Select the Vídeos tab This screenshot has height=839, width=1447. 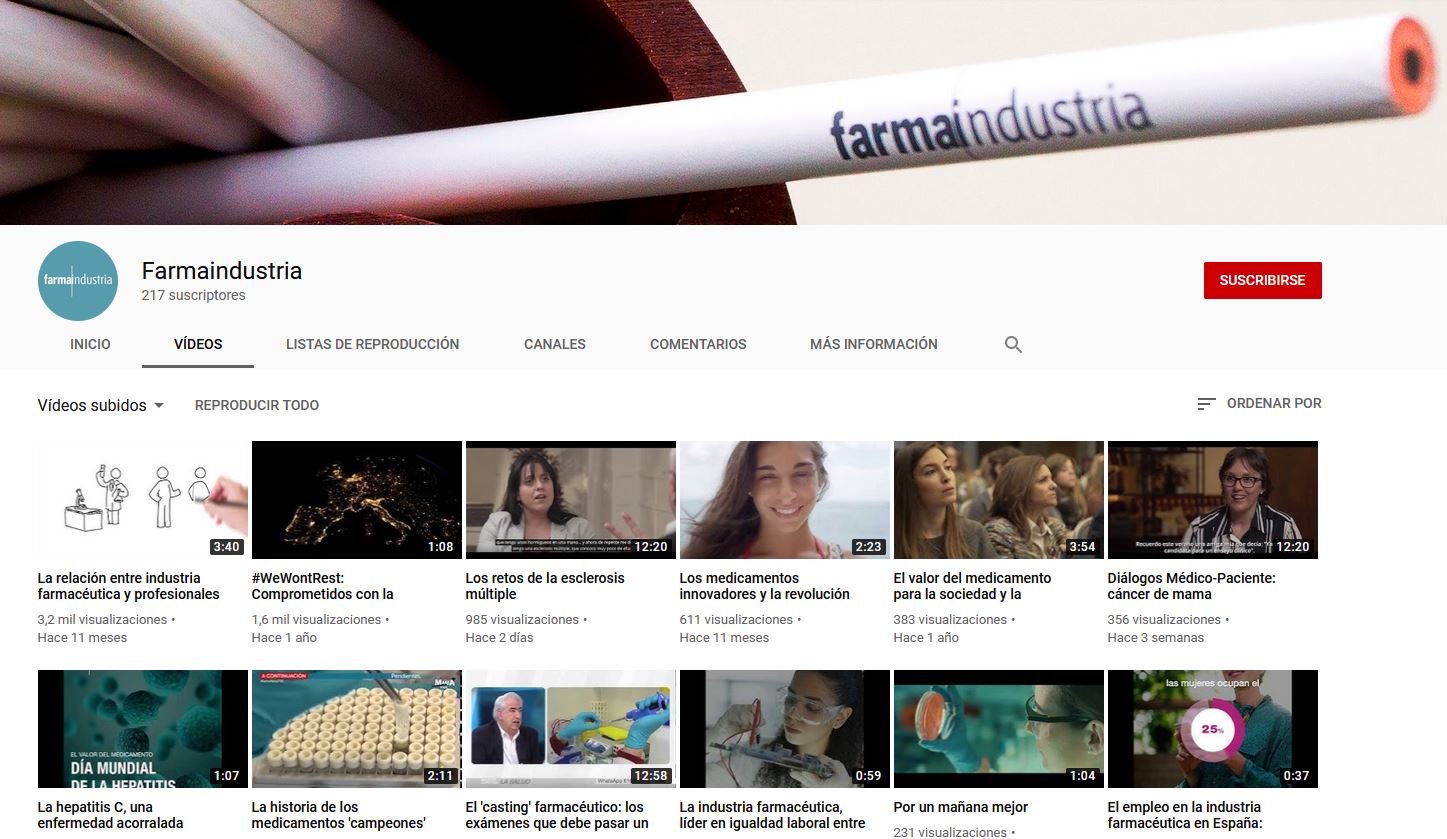coord(198,344)
